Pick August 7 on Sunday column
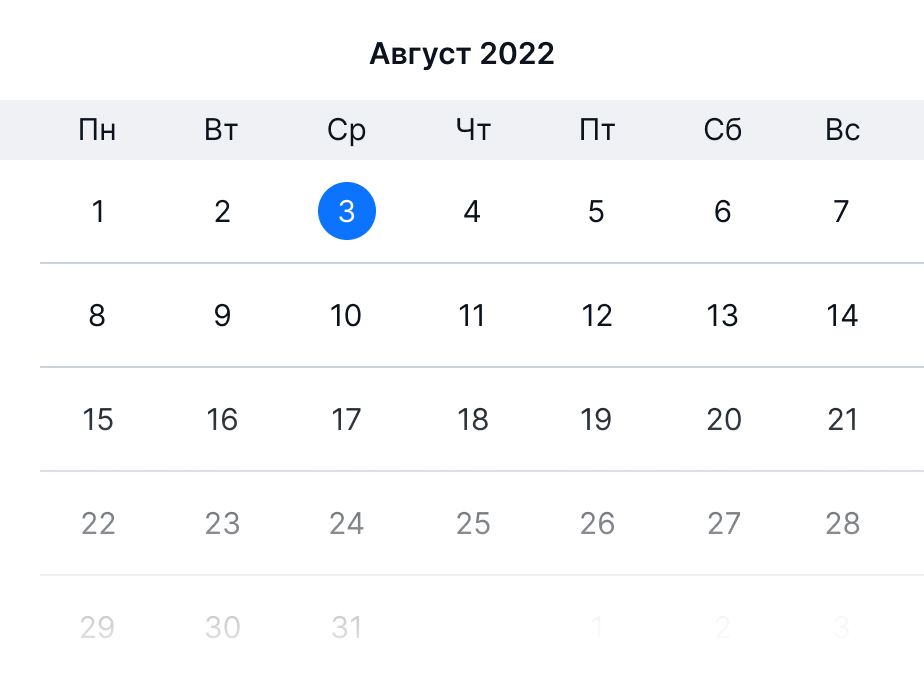This screenshot has width=924, height=680. pos(842,212)
